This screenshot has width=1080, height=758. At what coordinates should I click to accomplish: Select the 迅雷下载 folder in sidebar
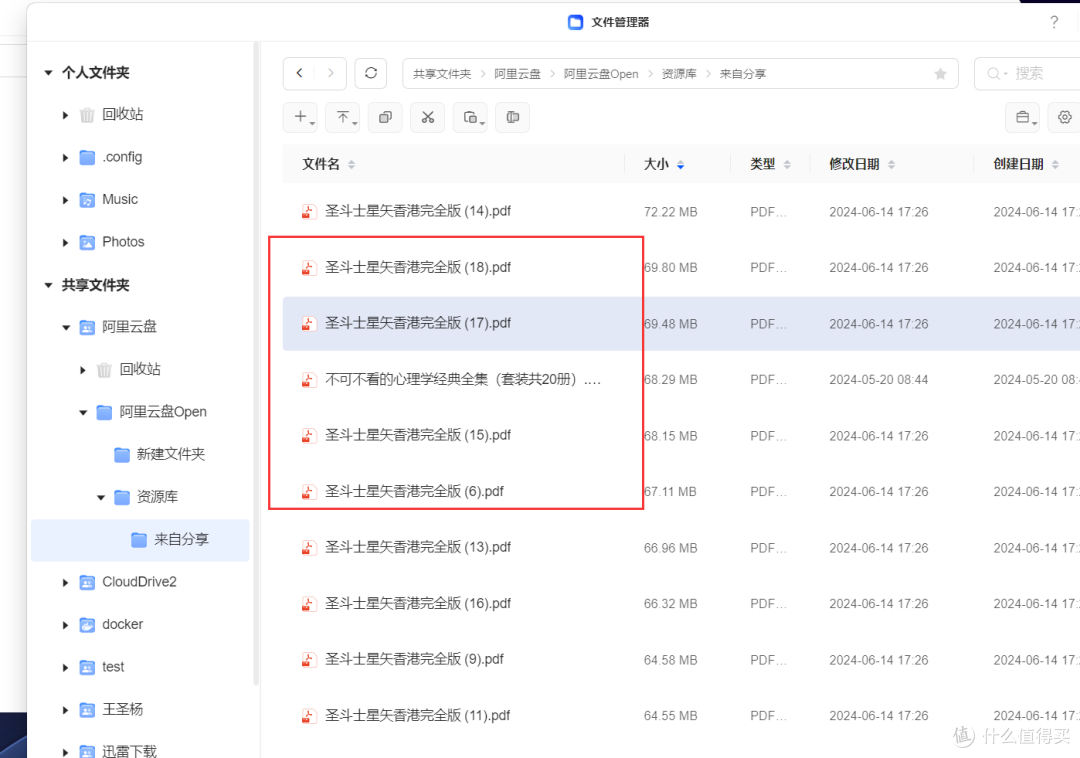coord(129,750)
